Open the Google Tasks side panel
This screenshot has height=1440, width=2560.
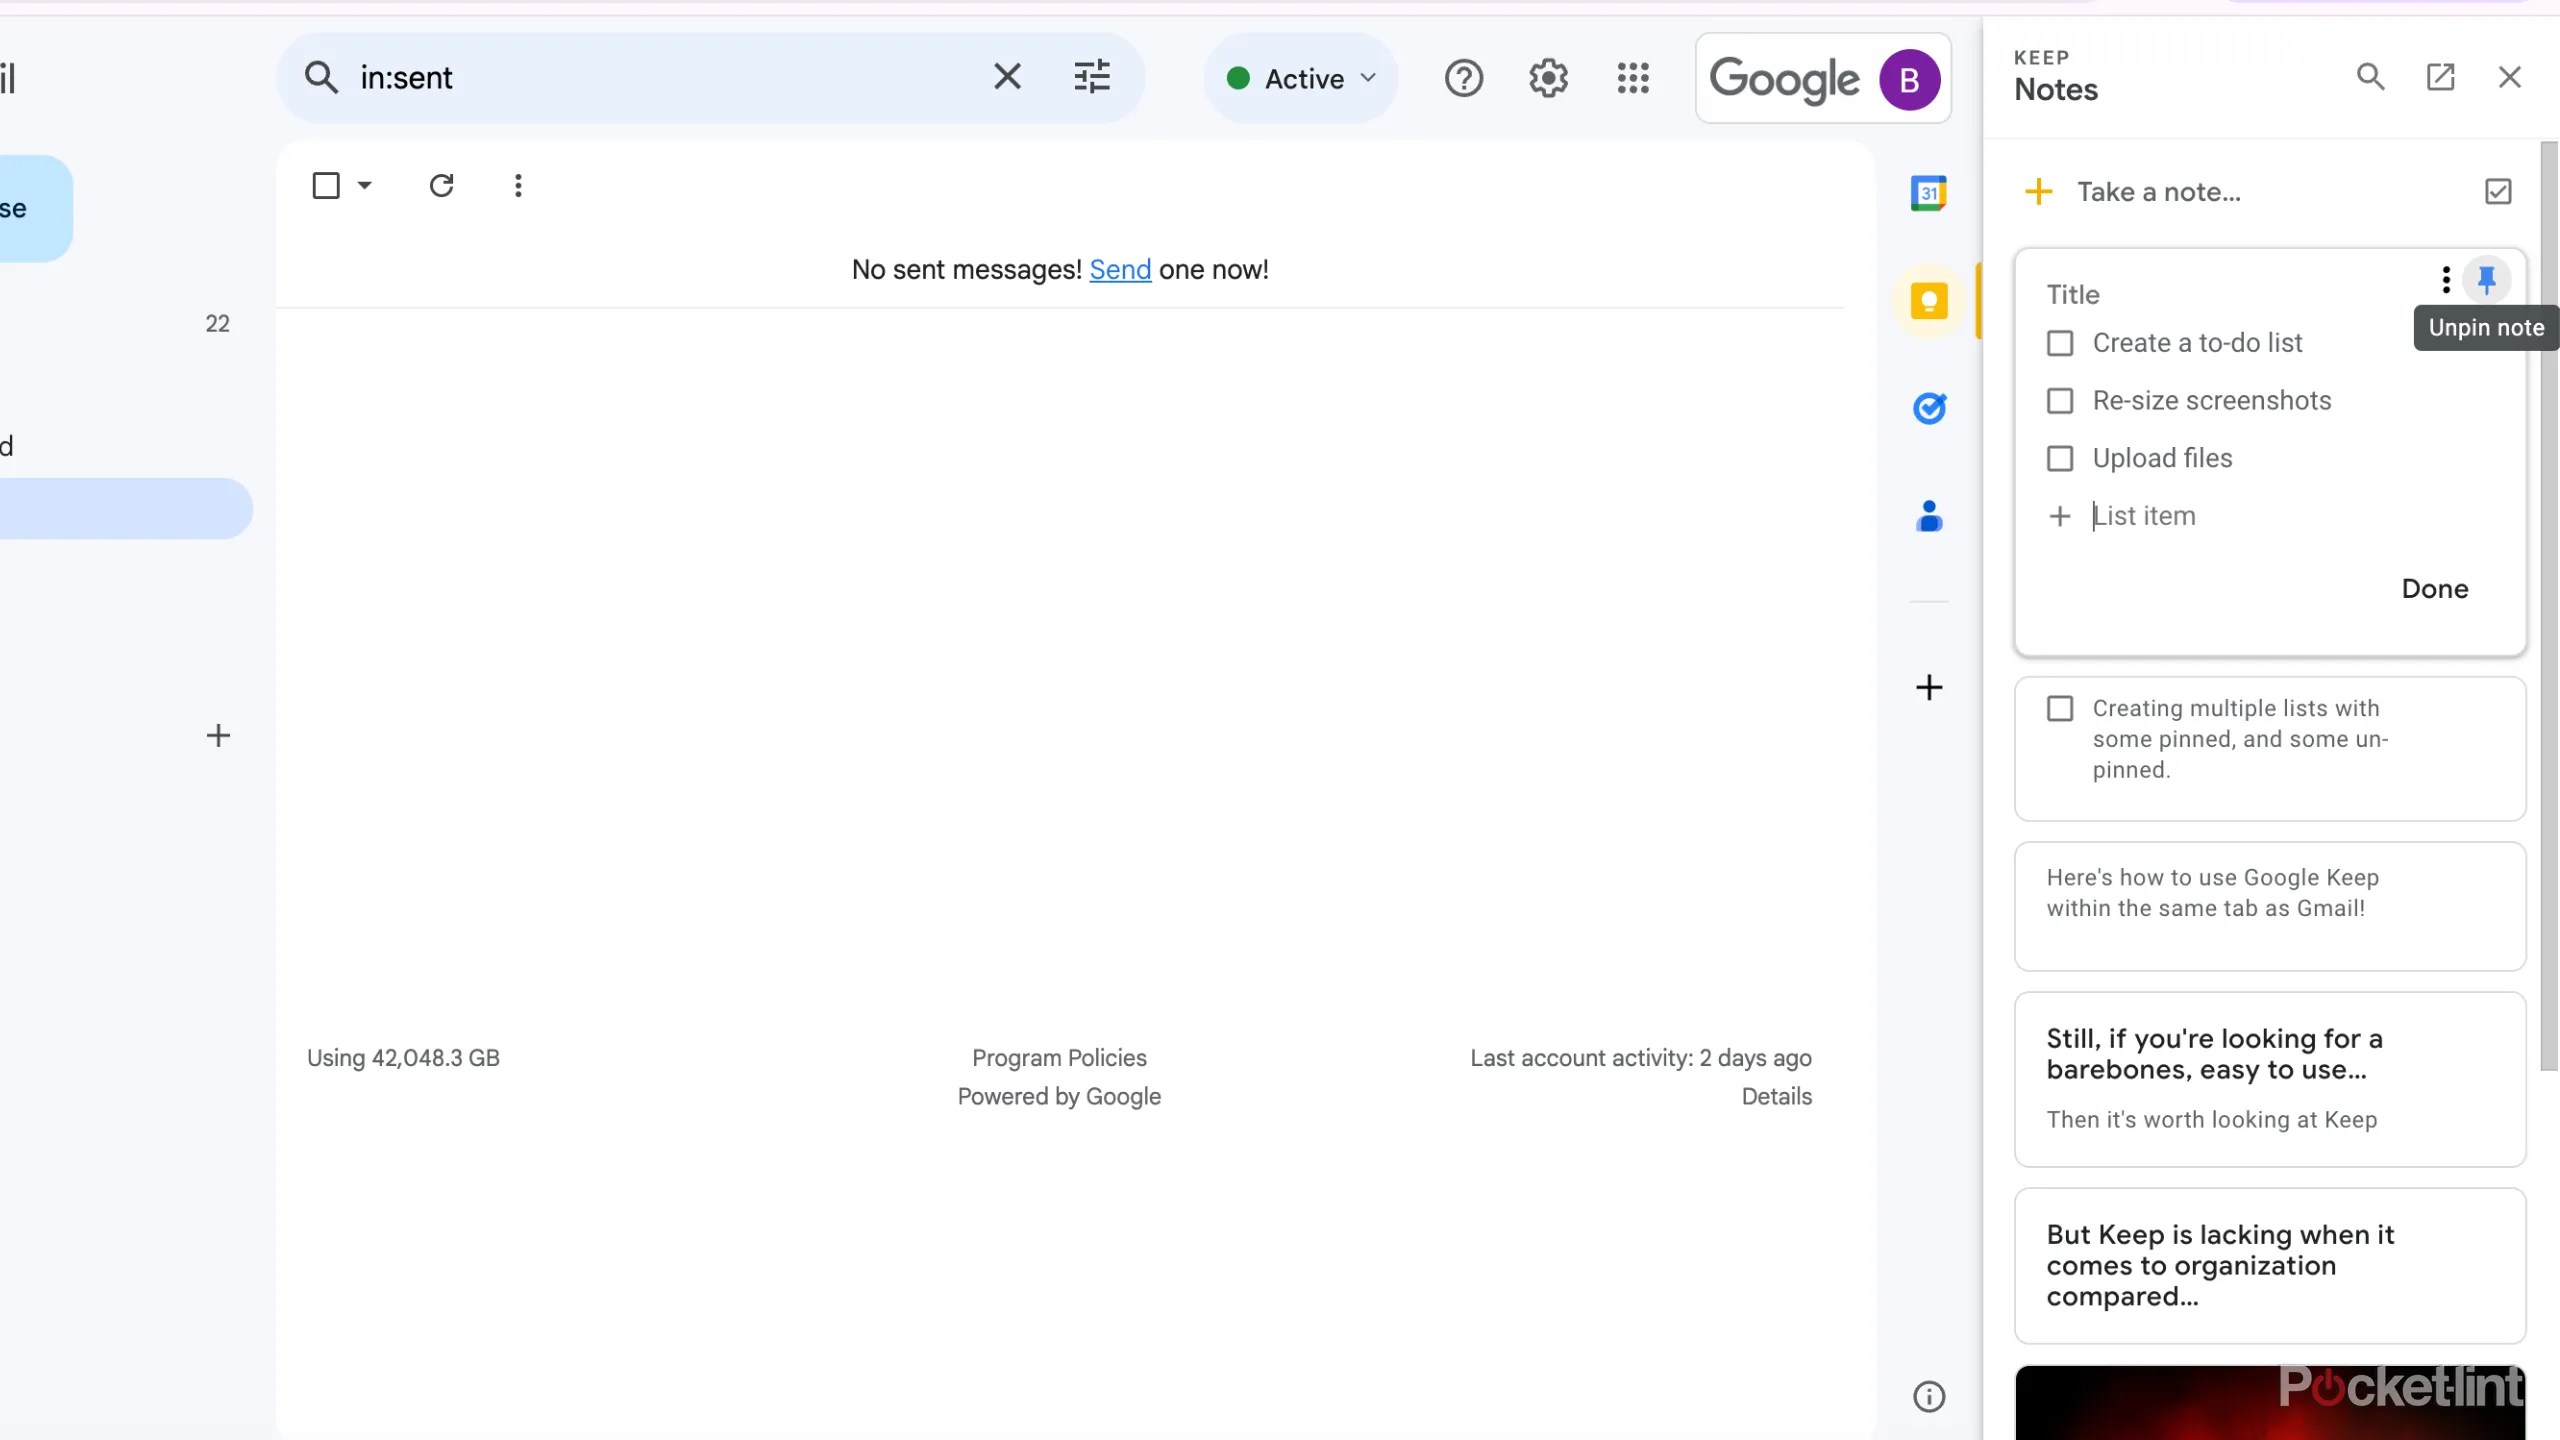point(1929,408)
